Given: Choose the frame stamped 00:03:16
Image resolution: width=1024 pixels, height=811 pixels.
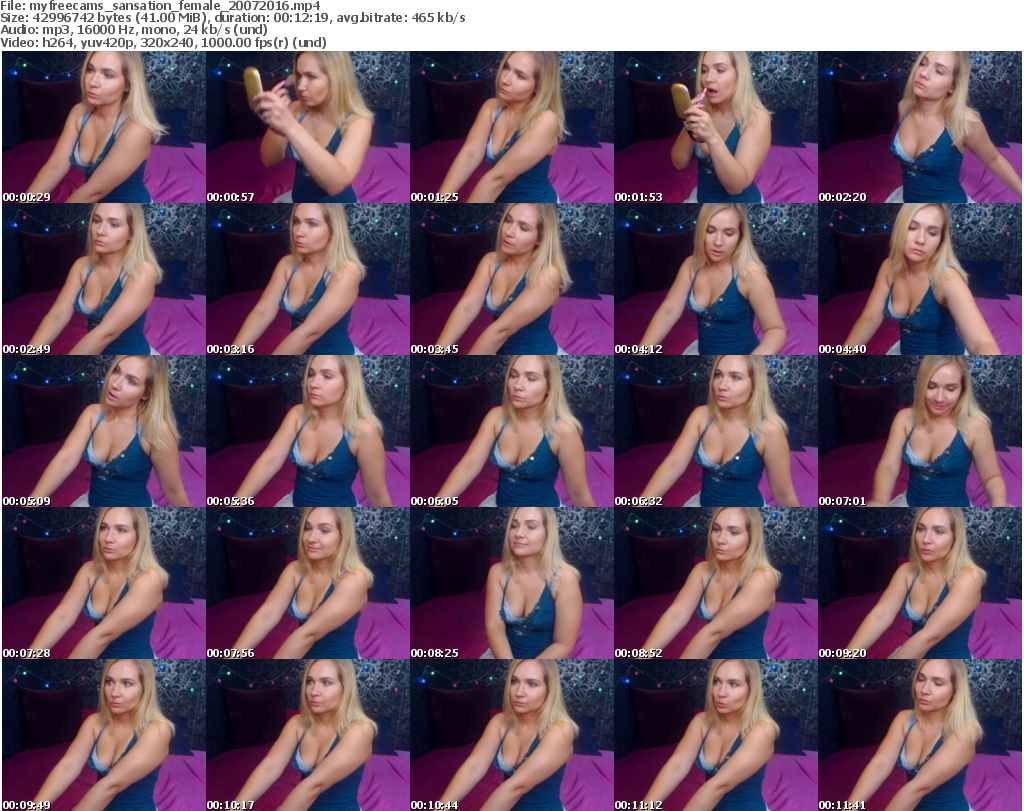Looking at the screenshot, I should coord(308,279).
